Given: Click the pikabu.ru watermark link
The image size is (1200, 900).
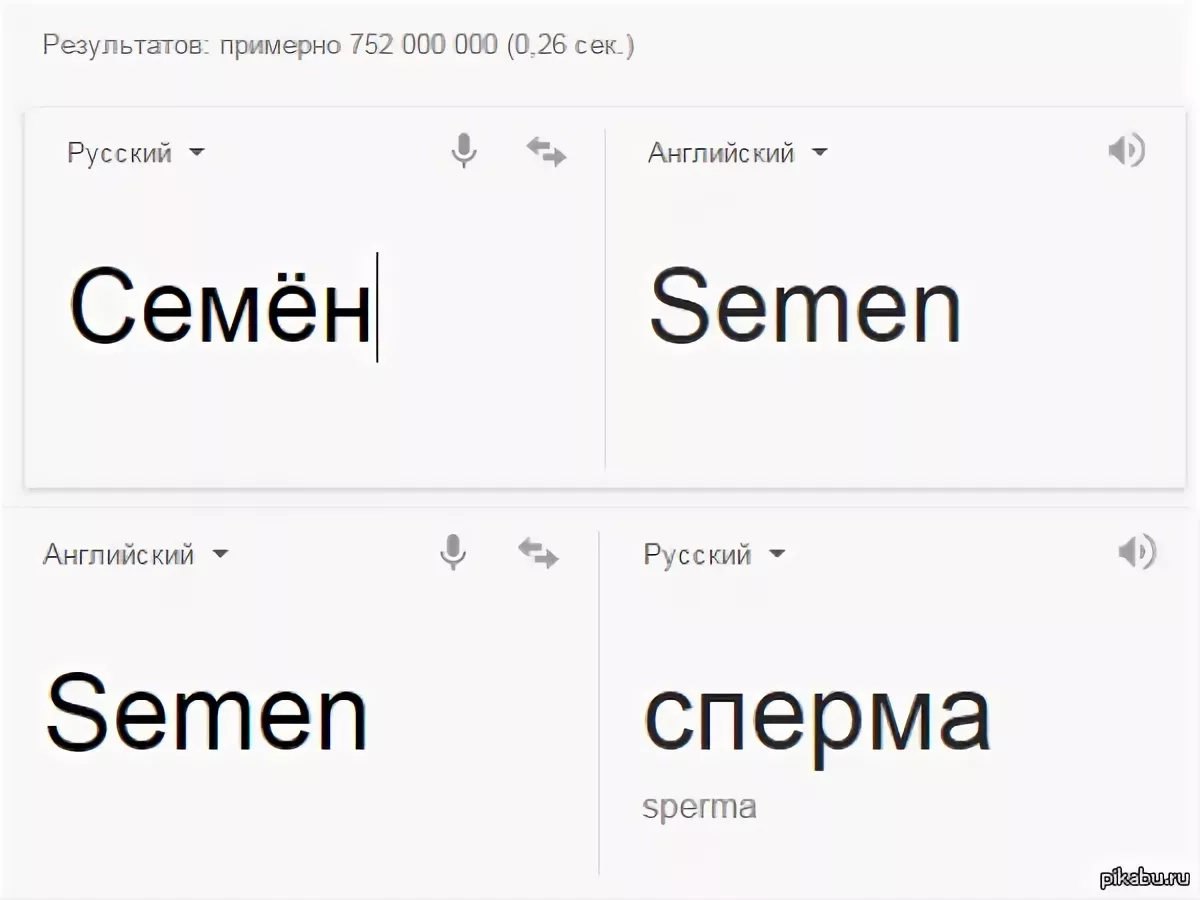Looking at the screenshot, I should (1146, 878).
